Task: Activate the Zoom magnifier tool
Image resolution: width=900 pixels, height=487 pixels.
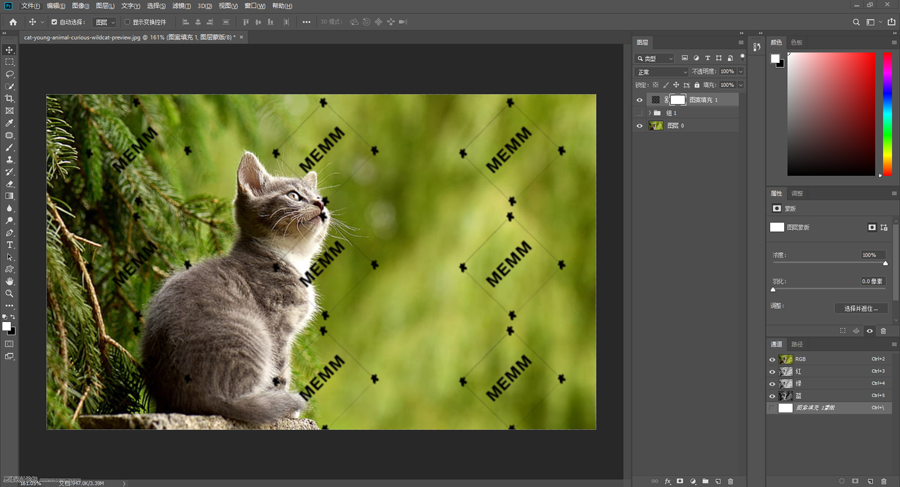Action: (10, 293)
